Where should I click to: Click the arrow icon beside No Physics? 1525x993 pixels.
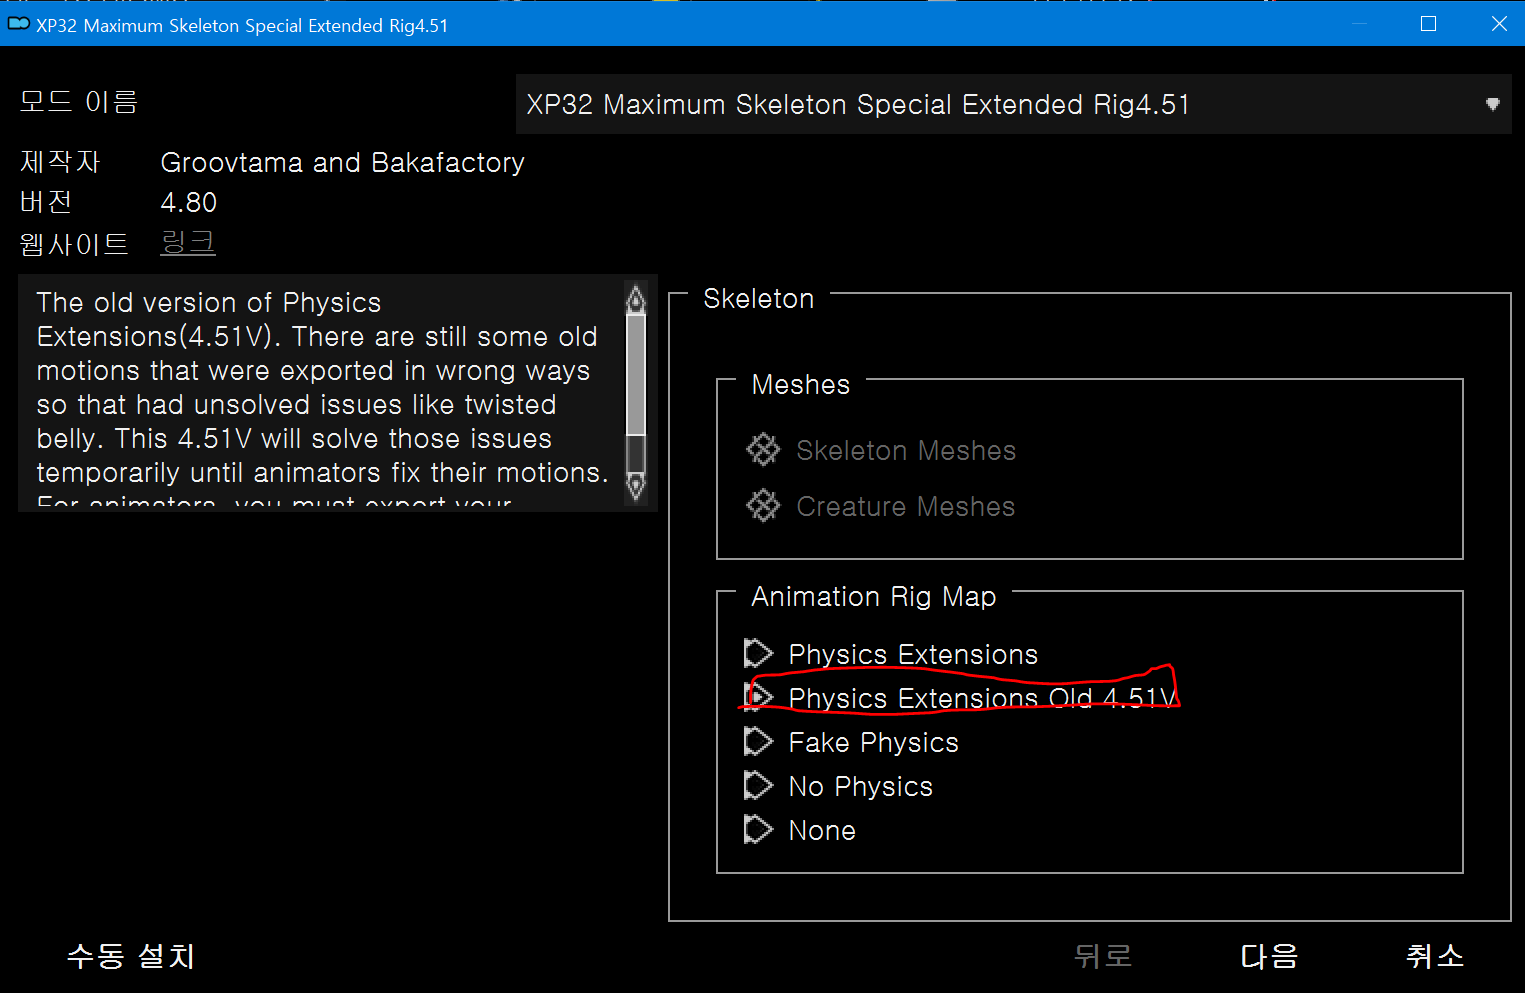[759, 785]
